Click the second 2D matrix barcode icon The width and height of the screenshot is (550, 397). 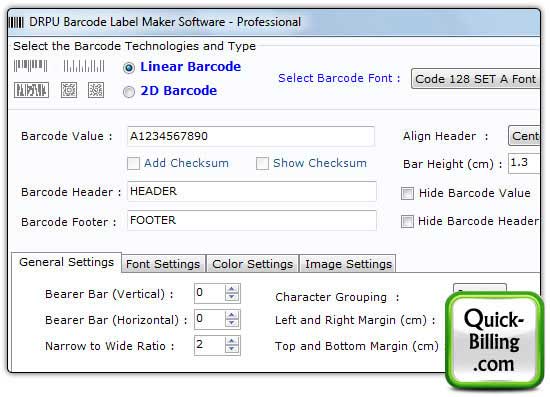(x=96, y=90)
